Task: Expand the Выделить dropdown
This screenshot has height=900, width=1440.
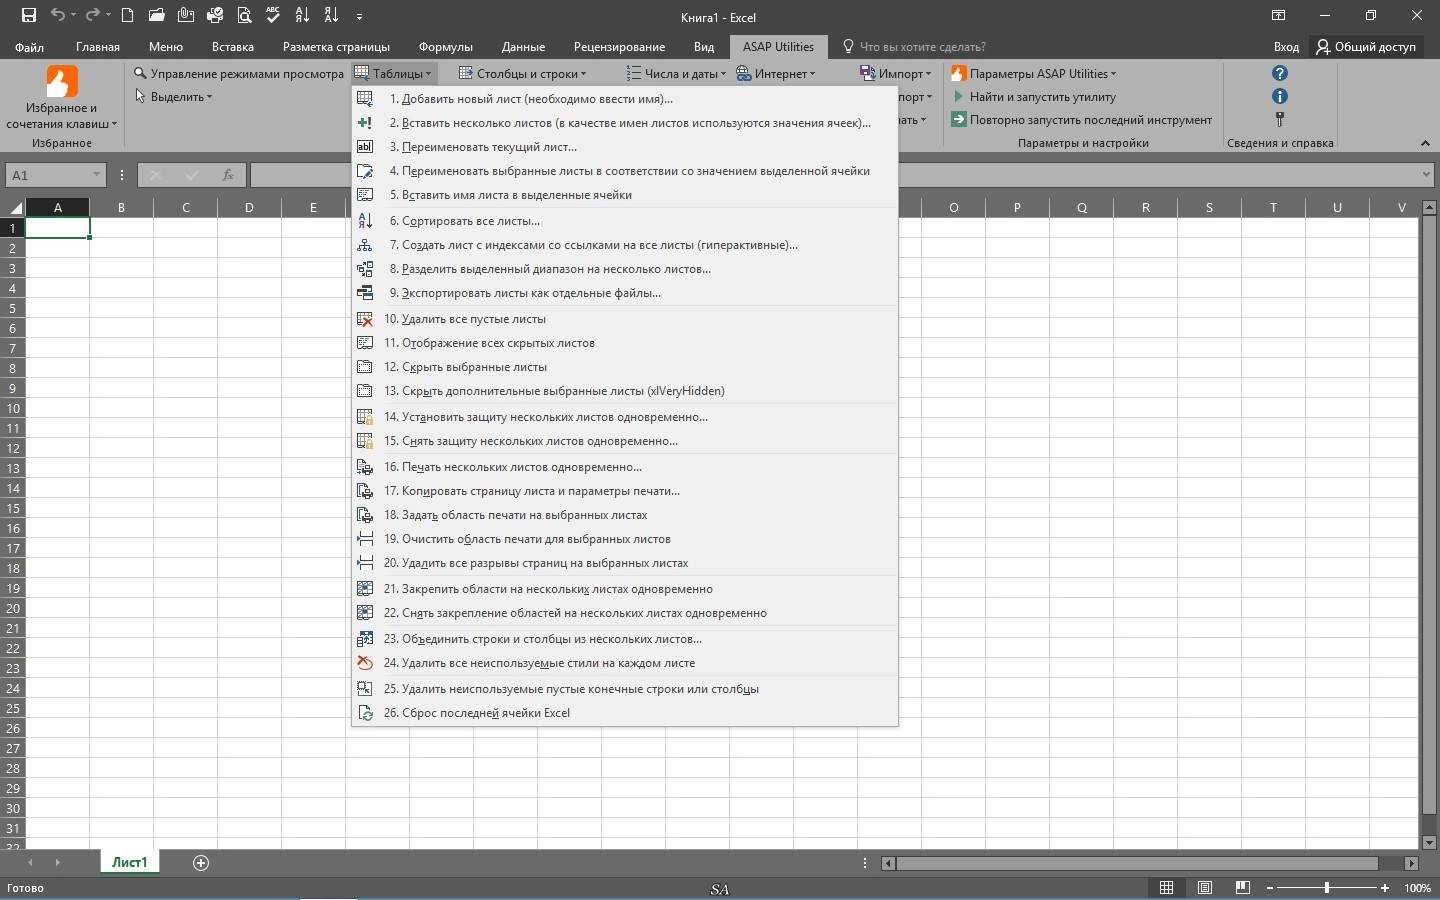Action: pos(173,97)
